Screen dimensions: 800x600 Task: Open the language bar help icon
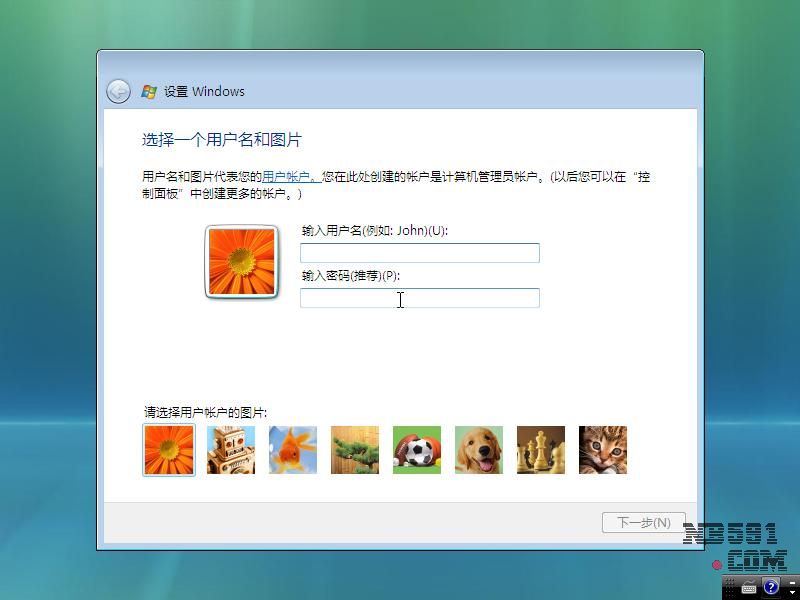(771, 587)
